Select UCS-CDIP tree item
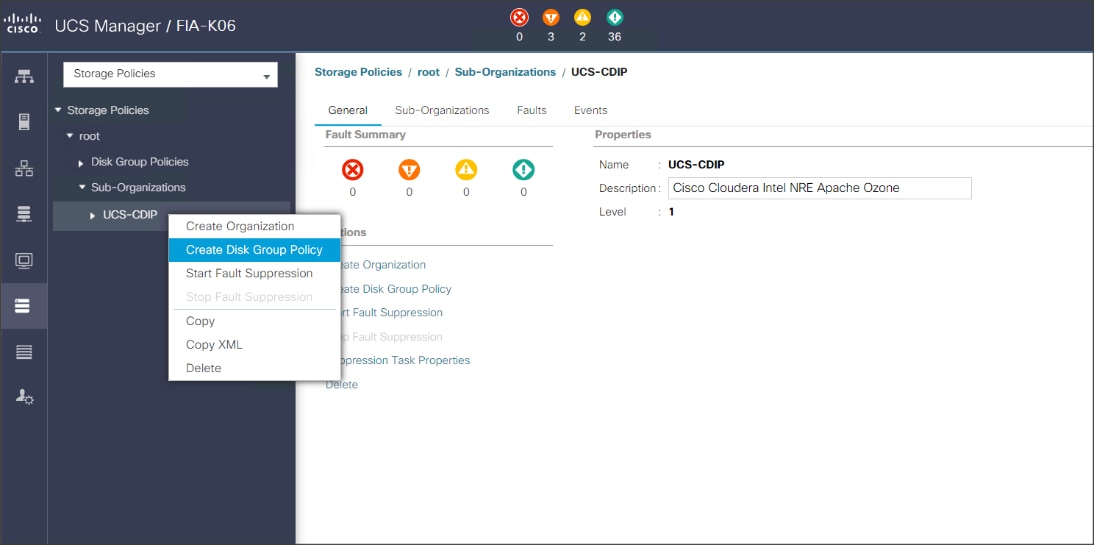The image size is (1094, 545). coord(130,215)
